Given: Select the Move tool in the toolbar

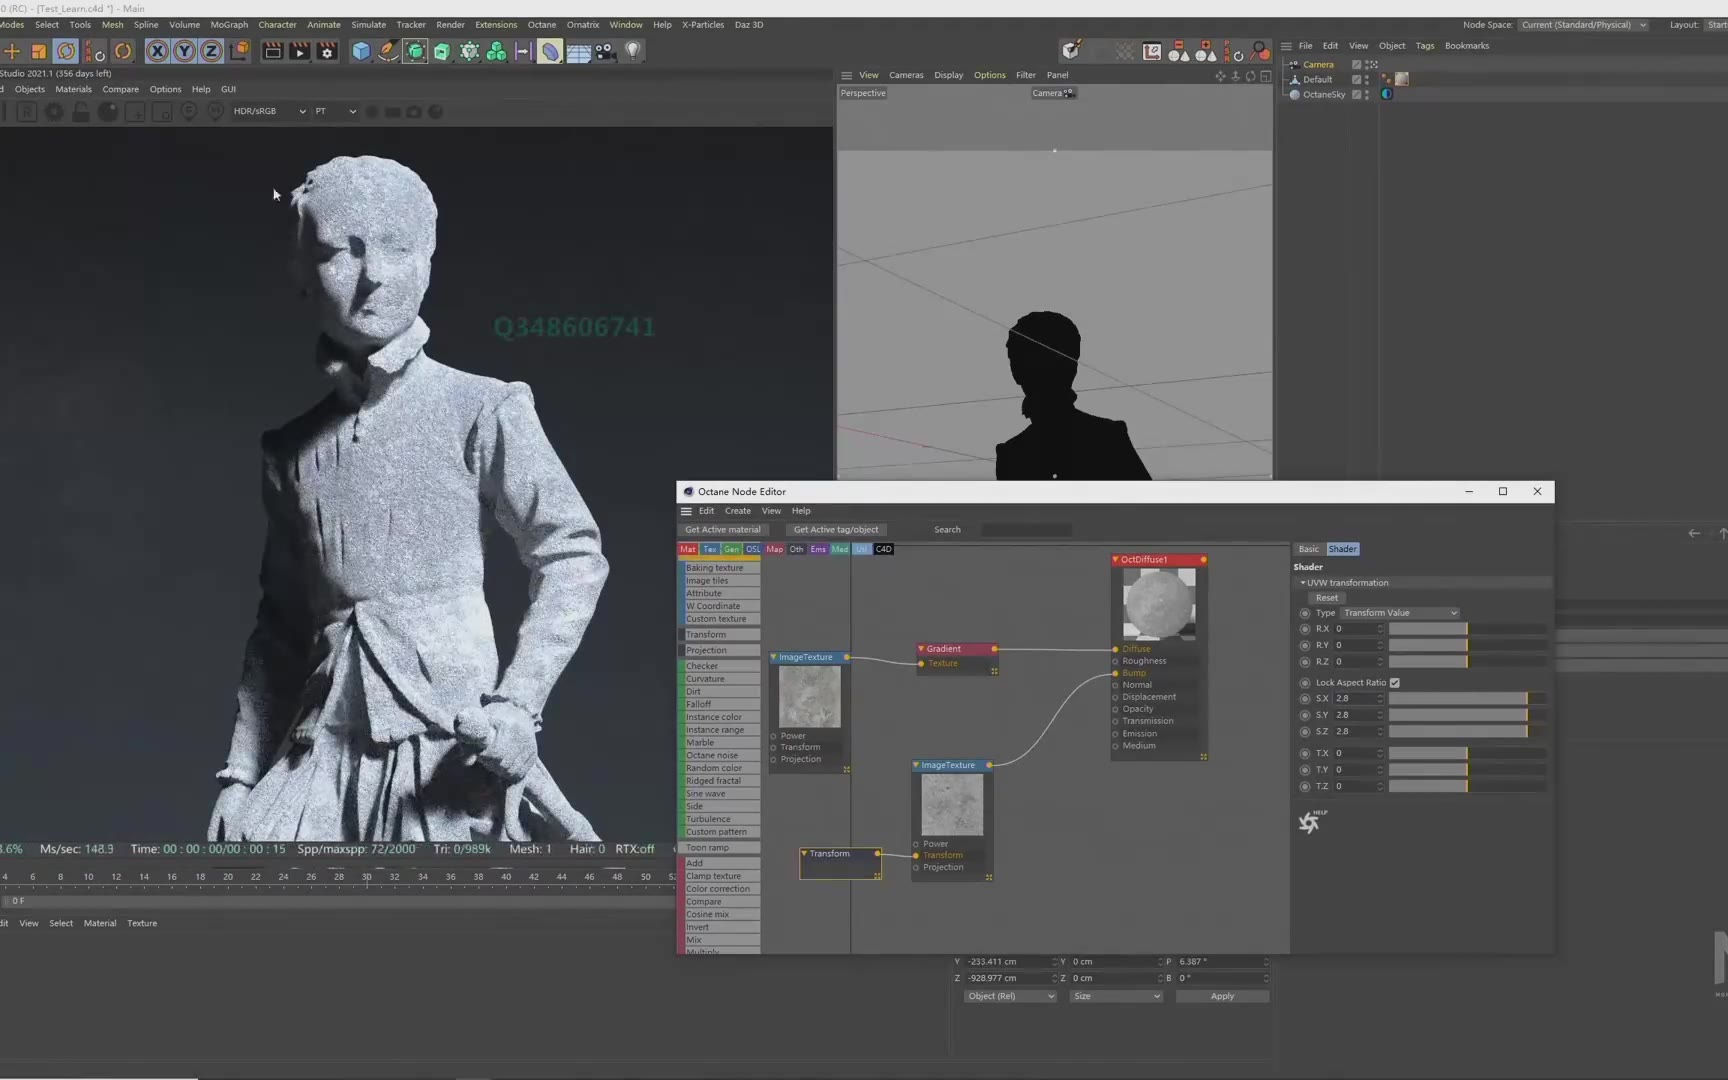Looking at the screenshot, I should [x=12, y=51].
